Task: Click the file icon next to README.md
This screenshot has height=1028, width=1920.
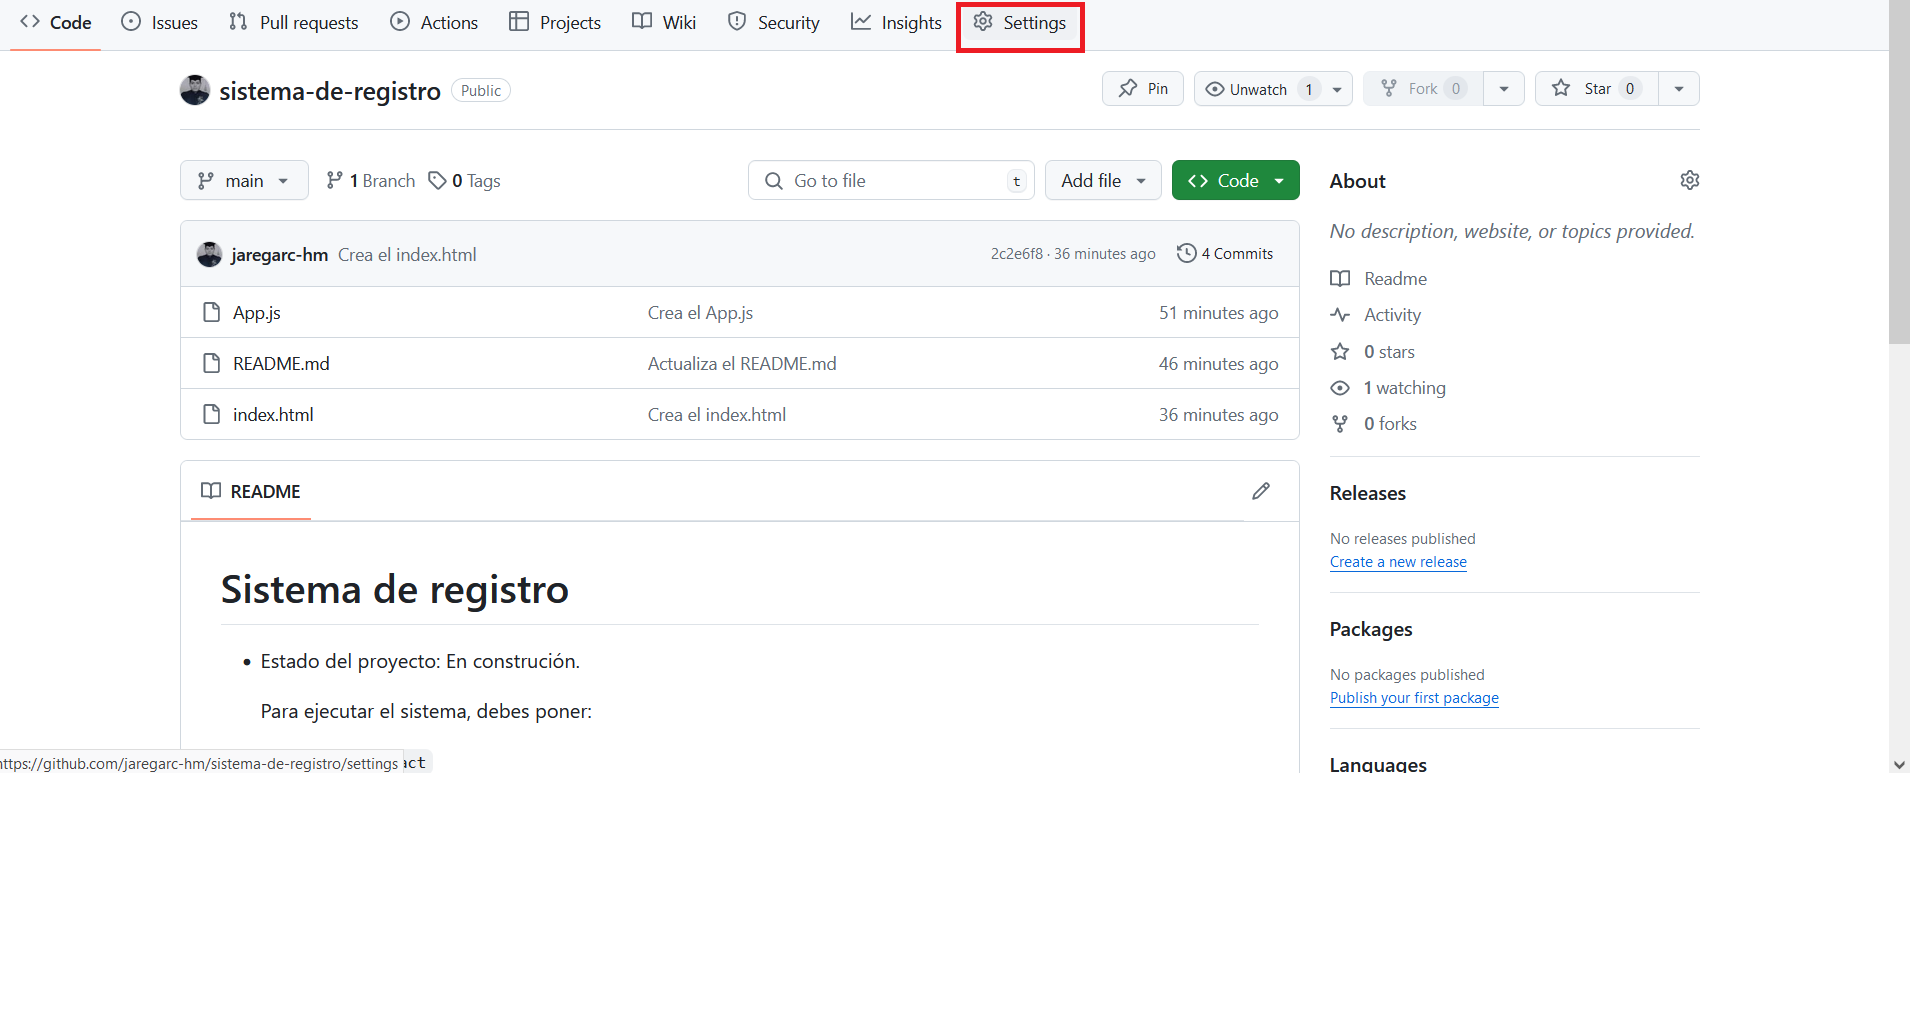Action: pos(211,363)
